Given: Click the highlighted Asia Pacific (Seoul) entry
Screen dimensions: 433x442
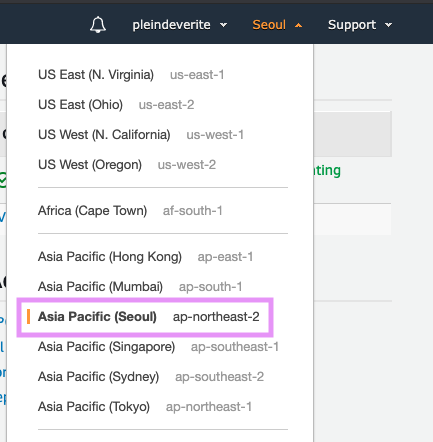Looking at the screenshot, I should (x=145, y=317).
